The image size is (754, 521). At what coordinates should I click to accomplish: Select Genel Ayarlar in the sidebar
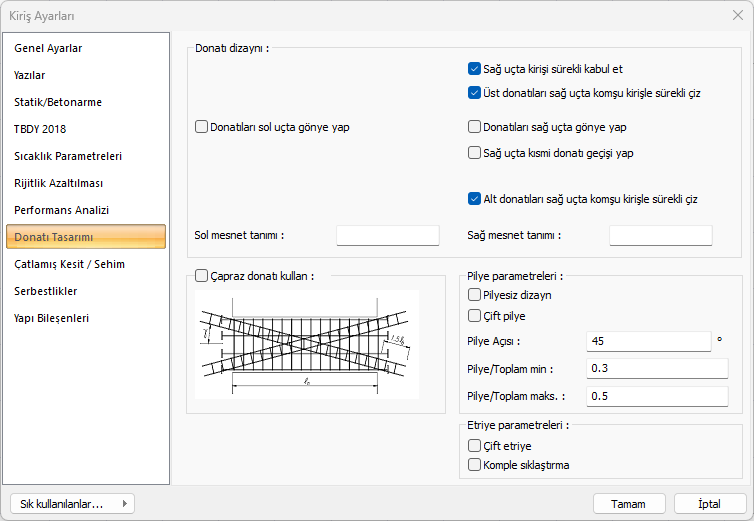48,48
